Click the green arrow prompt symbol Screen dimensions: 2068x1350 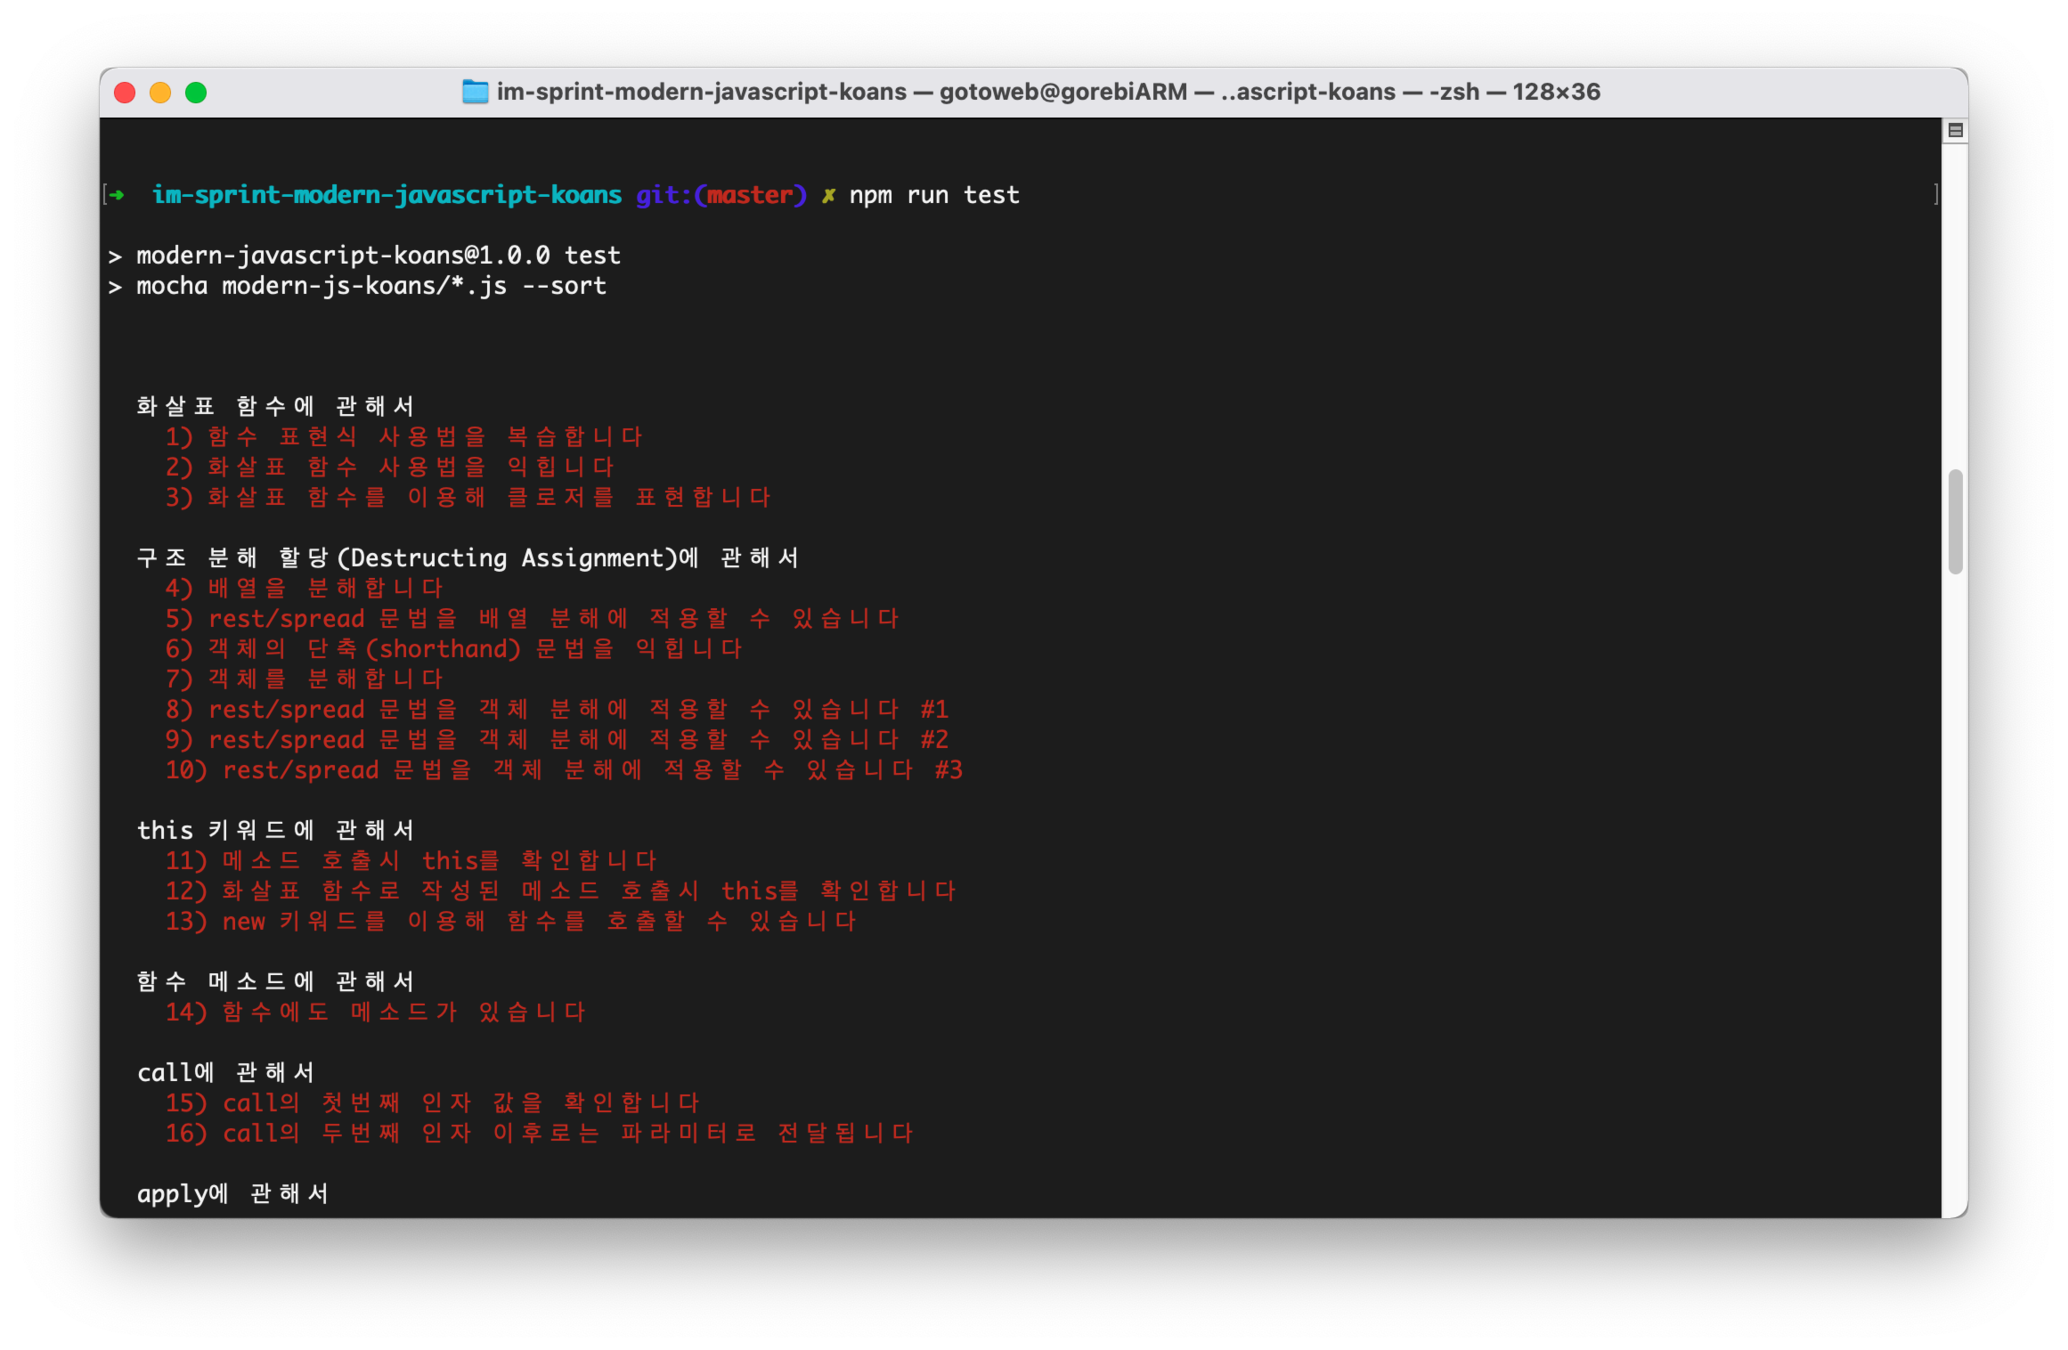[117, 195]
